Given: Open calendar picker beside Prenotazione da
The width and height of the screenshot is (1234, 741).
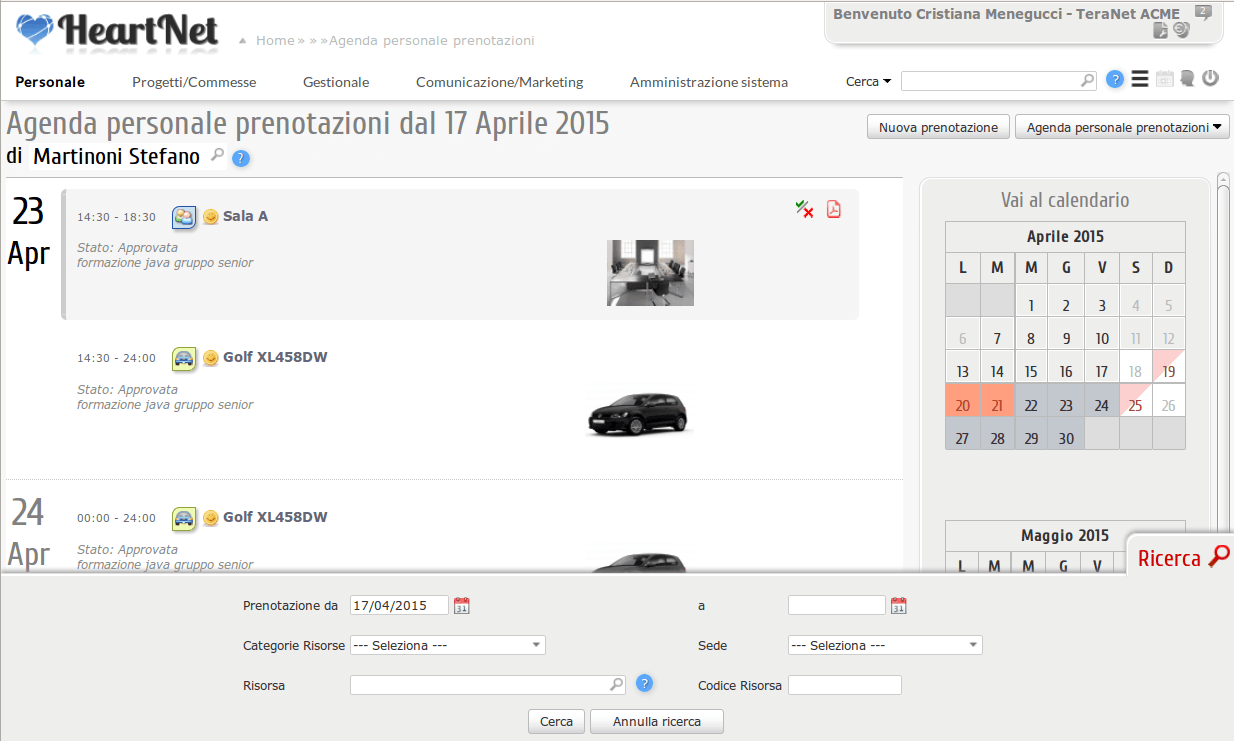Looking at the screenshot, I should (x=461, y=605).
